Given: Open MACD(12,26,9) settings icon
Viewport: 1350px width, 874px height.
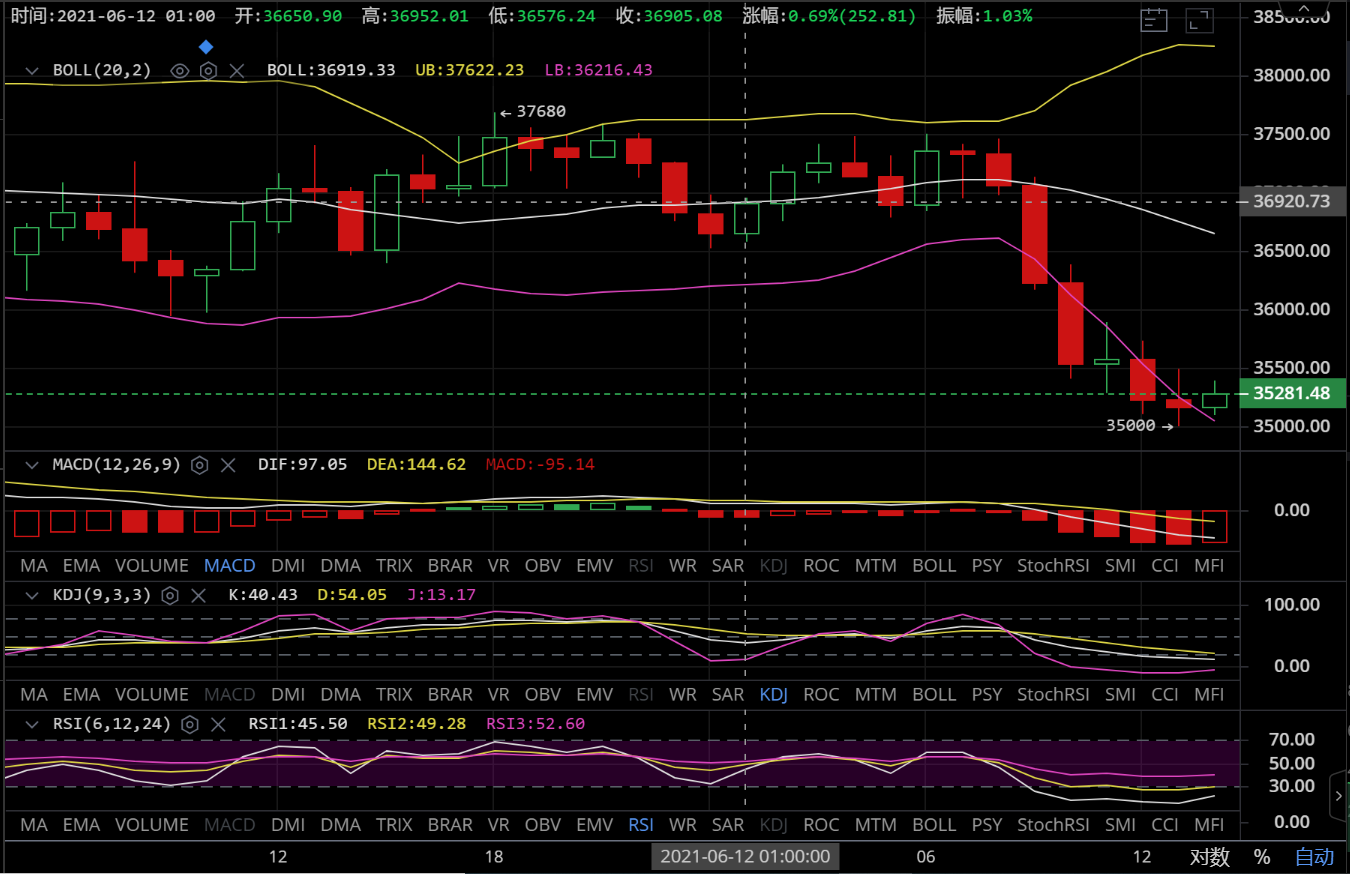Looking at the screenshot, I should 200,465.
